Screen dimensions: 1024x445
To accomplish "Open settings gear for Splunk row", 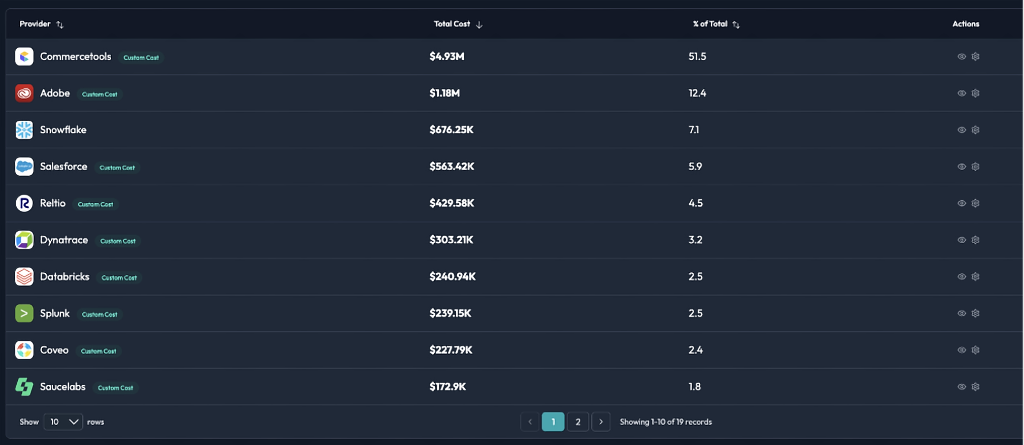I will click(976, 313).
